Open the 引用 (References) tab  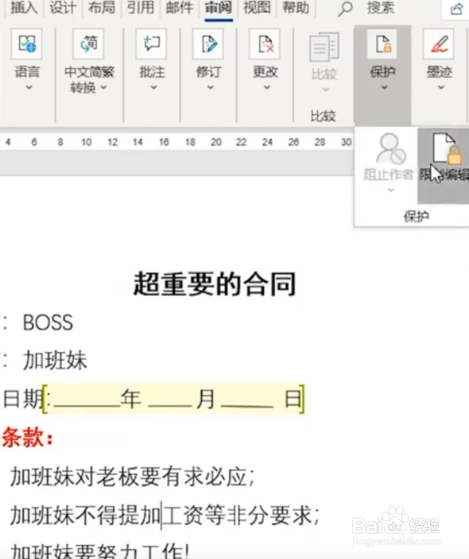coord(140,7)
